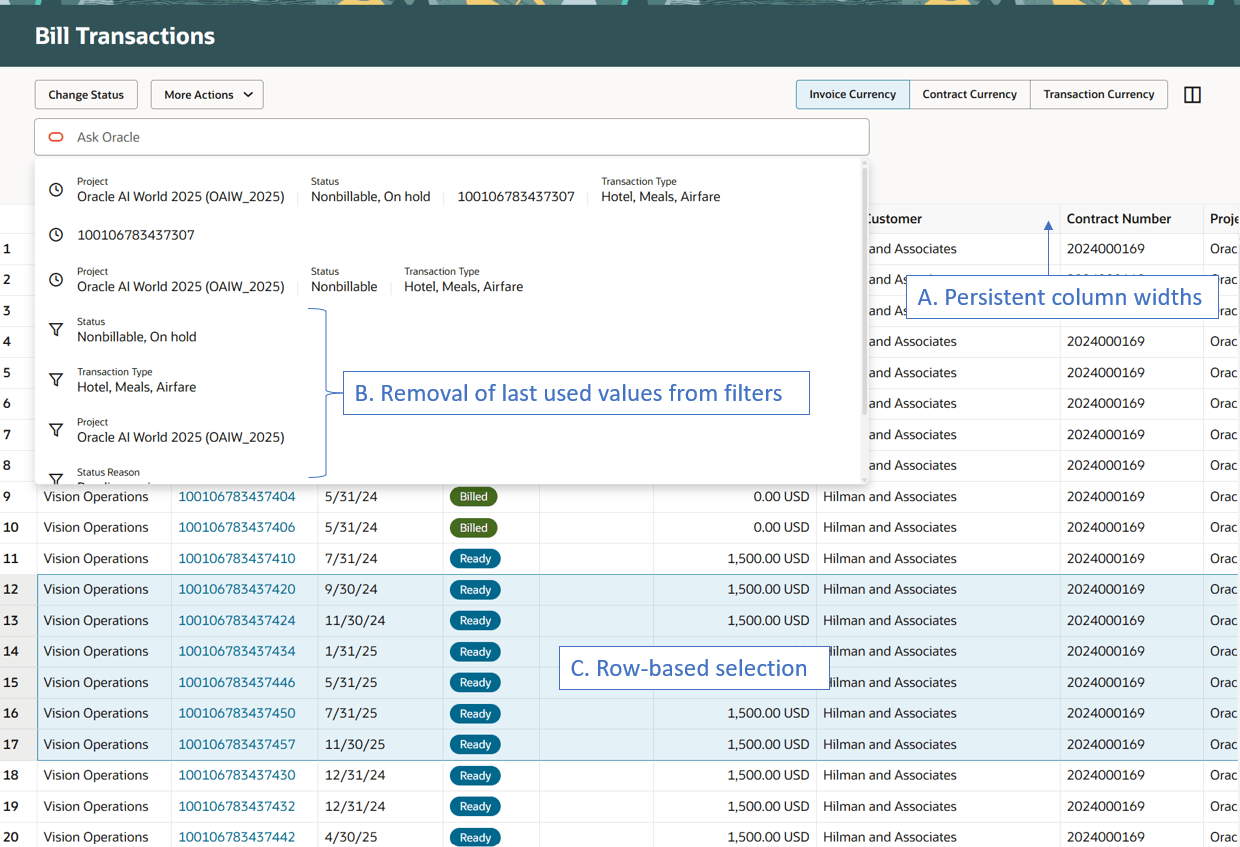Switch to Contract Currency view

(x=969, y=95)
